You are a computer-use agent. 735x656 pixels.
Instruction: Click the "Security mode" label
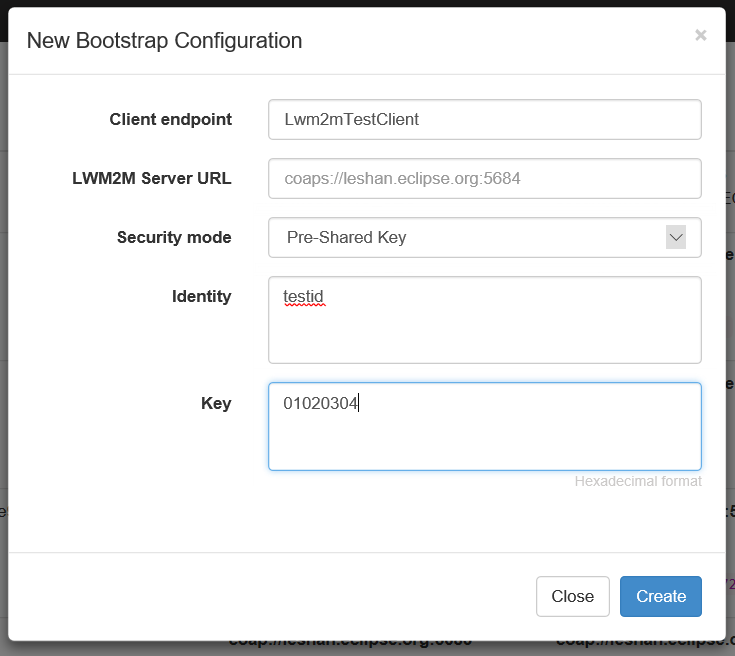174,238
